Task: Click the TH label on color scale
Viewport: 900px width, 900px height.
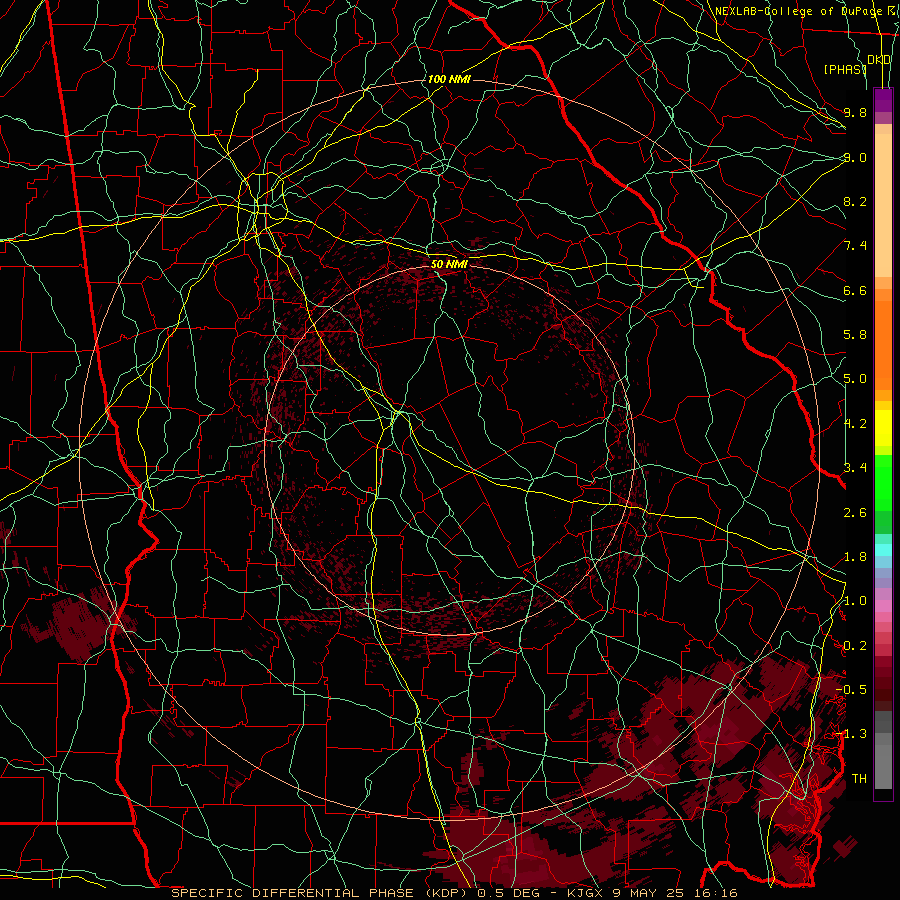Action: coord(859,779)
